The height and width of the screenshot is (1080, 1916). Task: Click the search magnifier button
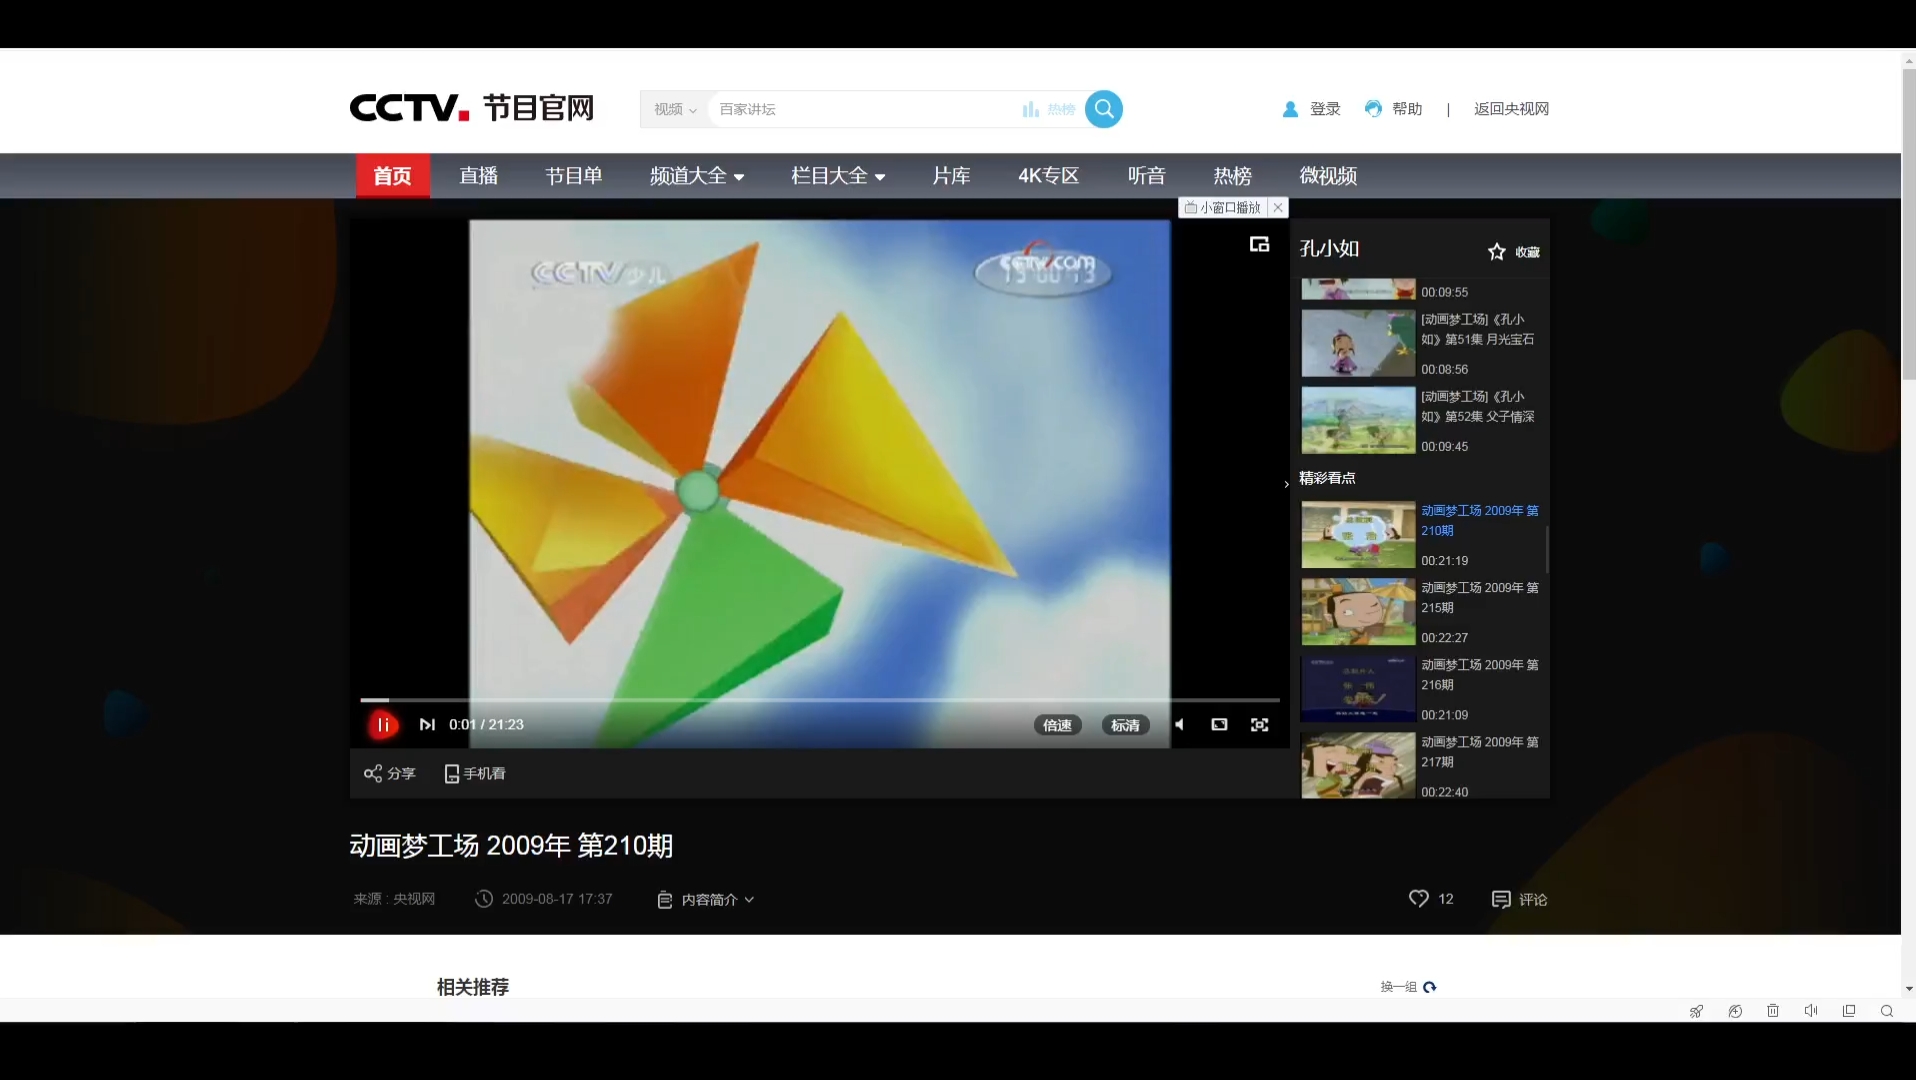coord(1104,109)
